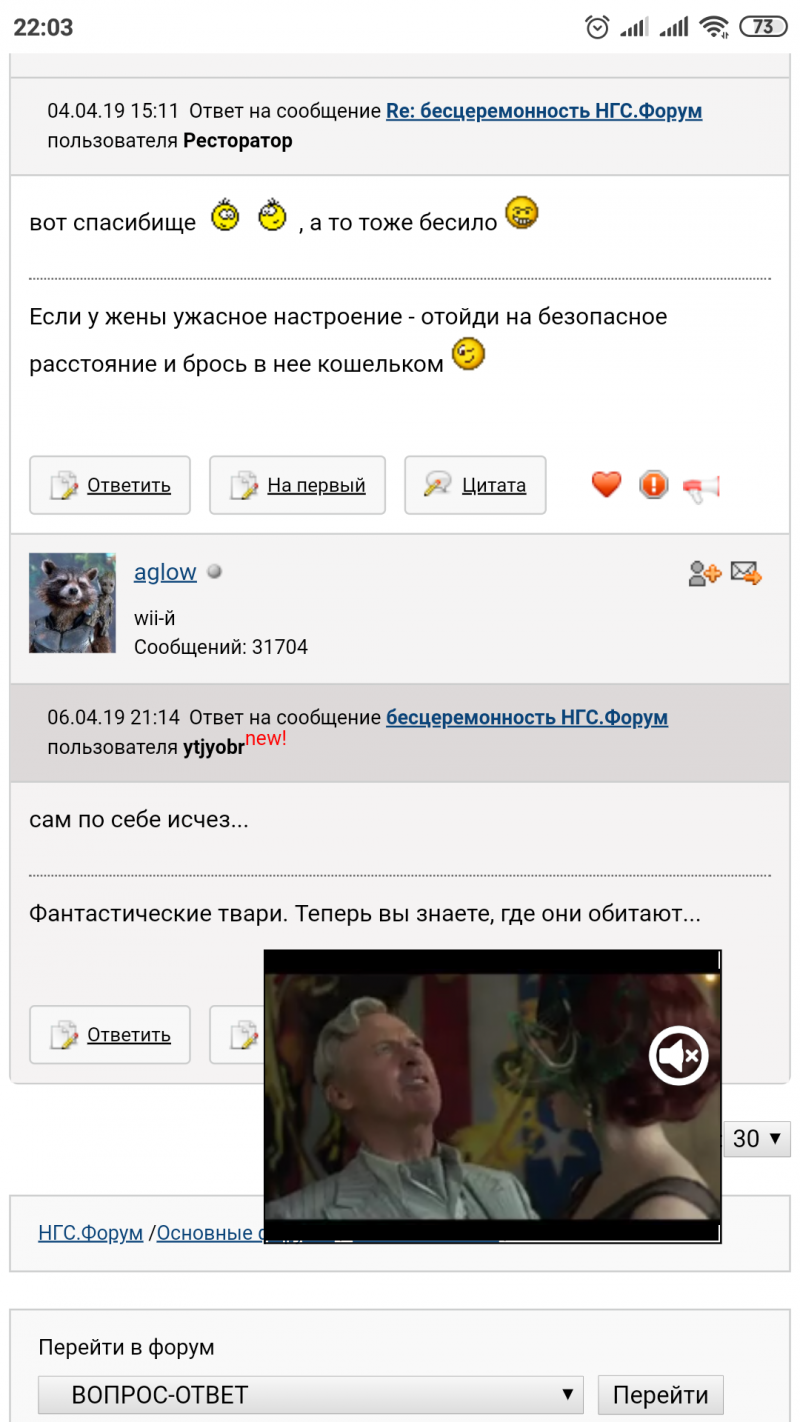Image resolution: width=800 pixels, height=1422 pixels.
Task: Open aglow's raccoon avatar
Action: (72, 603)
